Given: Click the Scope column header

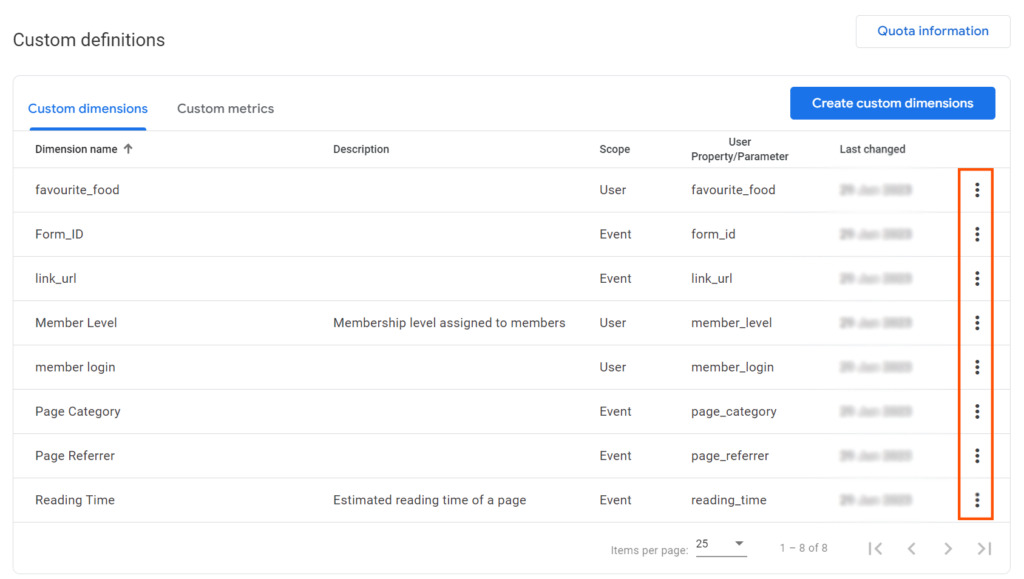Looking at the screenshot, I should click(615, 149).
